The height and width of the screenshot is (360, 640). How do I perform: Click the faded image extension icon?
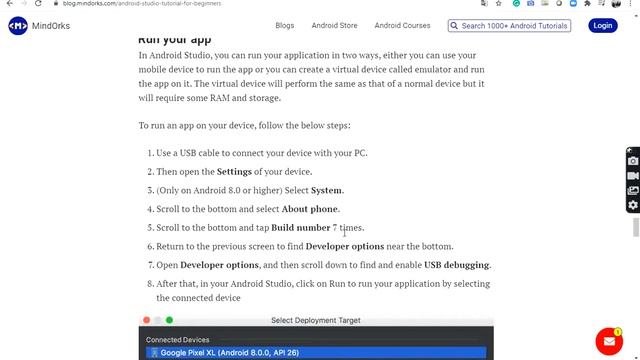pos(545,3)
